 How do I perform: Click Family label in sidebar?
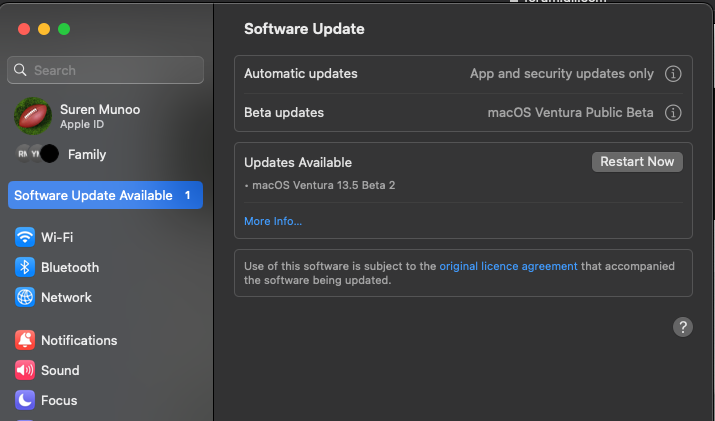click(87, 155)
